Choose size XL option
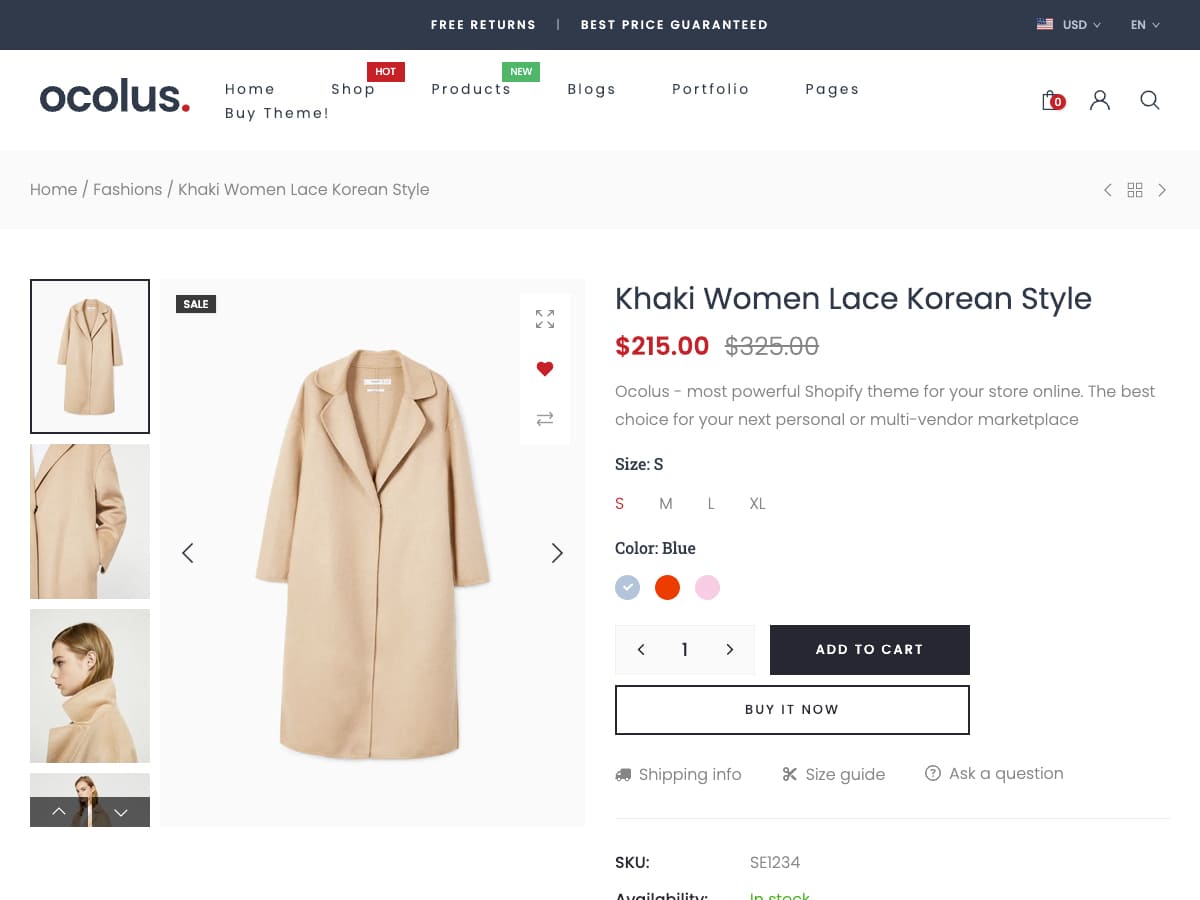Viewport: 1200px width, 900px height. click(757, 504)
